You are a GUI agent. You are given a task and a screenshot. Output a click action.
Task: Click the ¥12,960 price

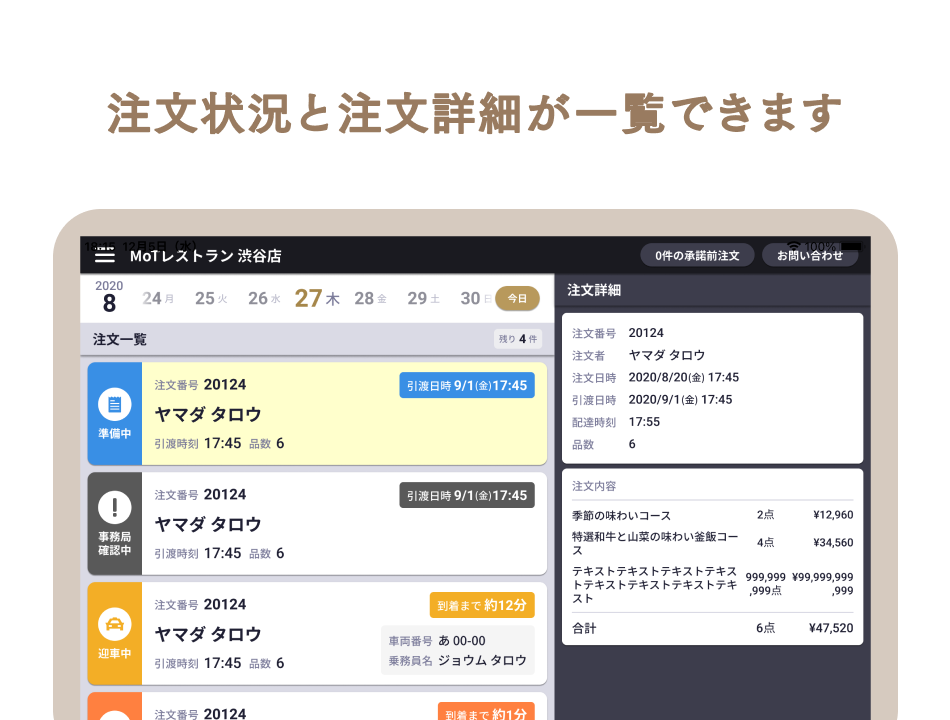pos(833,515)
